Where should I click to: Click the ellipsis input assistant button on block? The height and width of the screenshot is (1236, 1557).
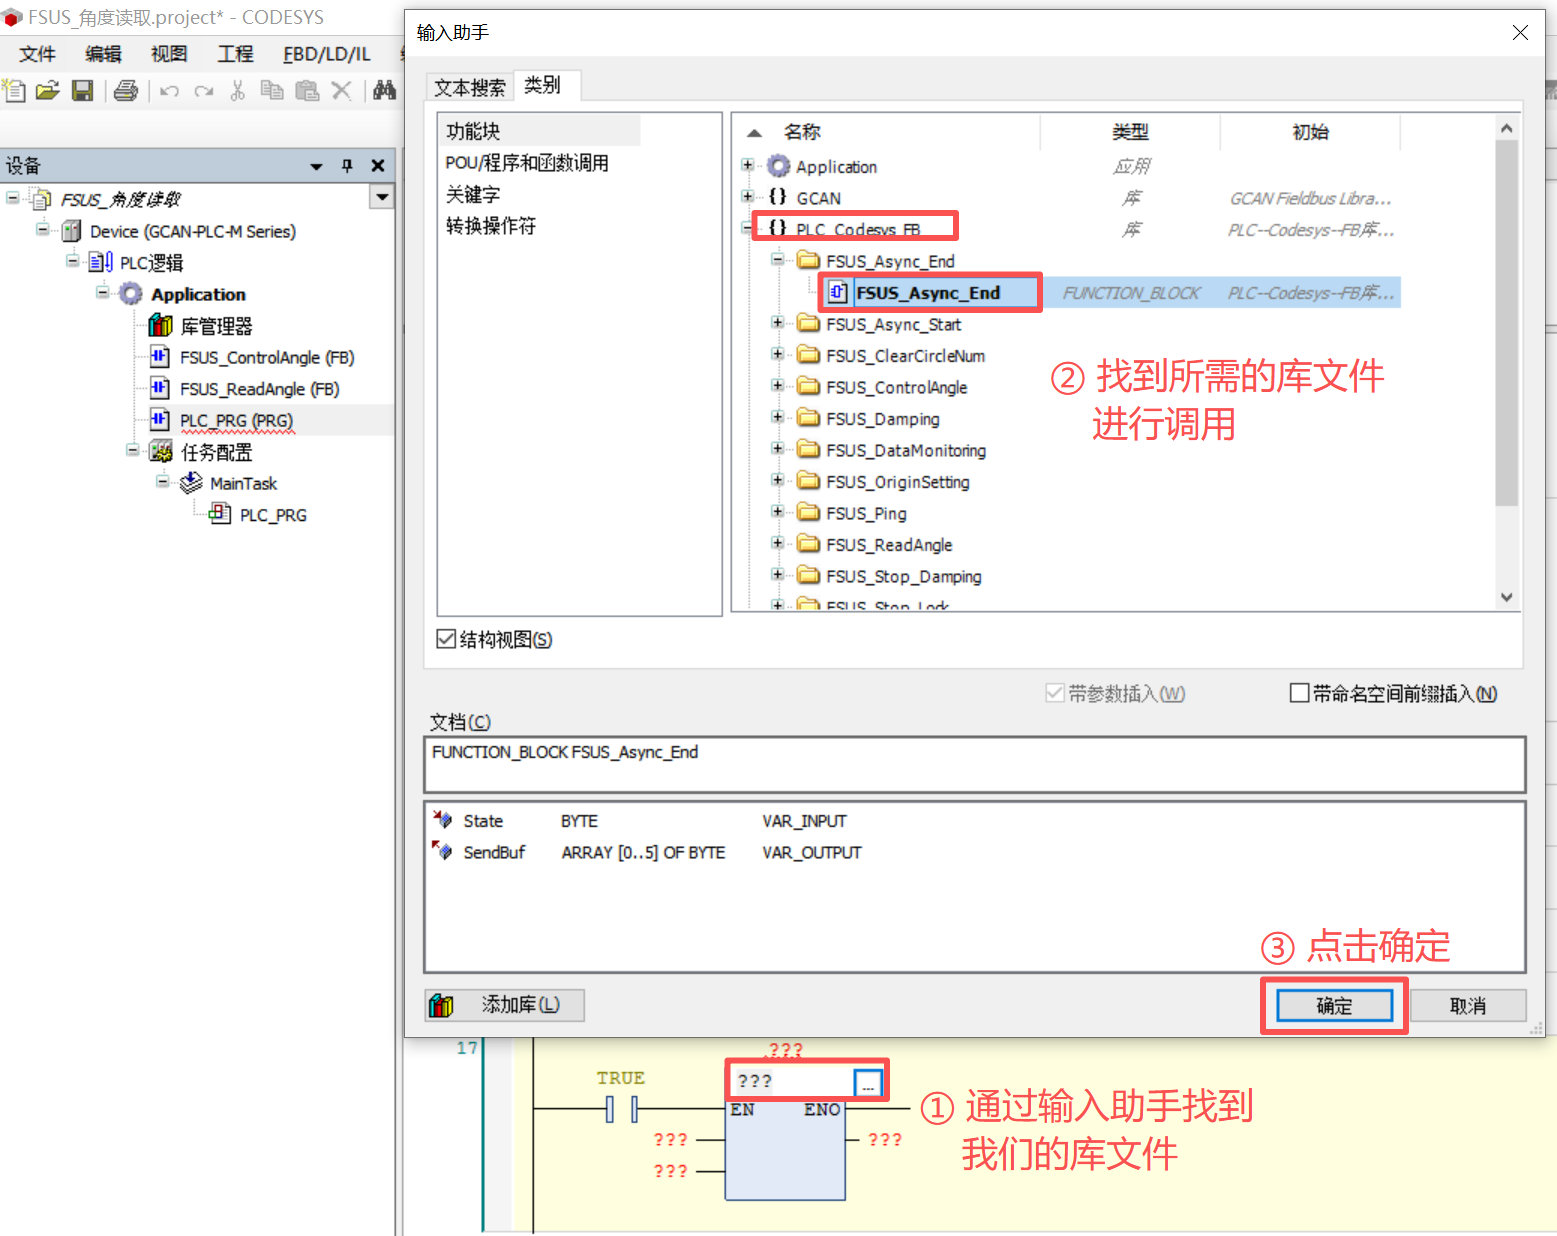tap(867, 1082)
